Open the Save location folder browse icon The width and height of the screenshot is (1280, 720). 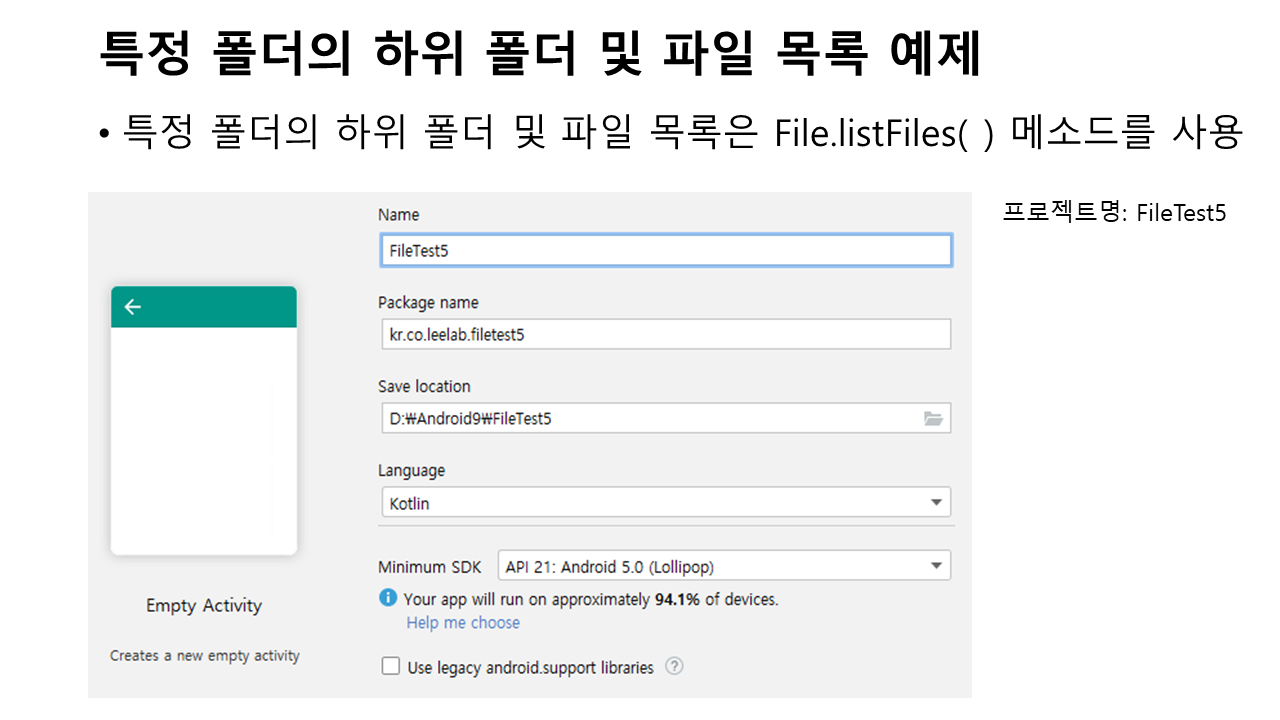933,419
